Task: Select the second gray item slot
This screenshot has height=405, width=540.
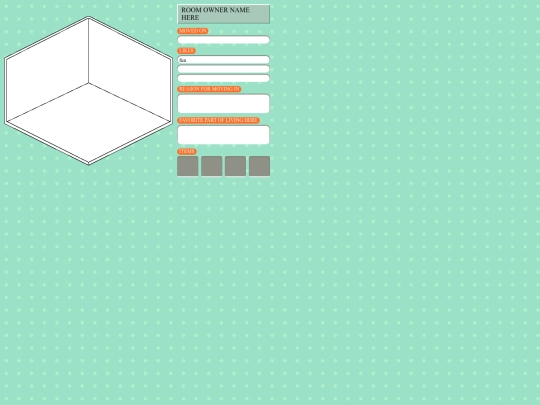Action: point(211,166)
